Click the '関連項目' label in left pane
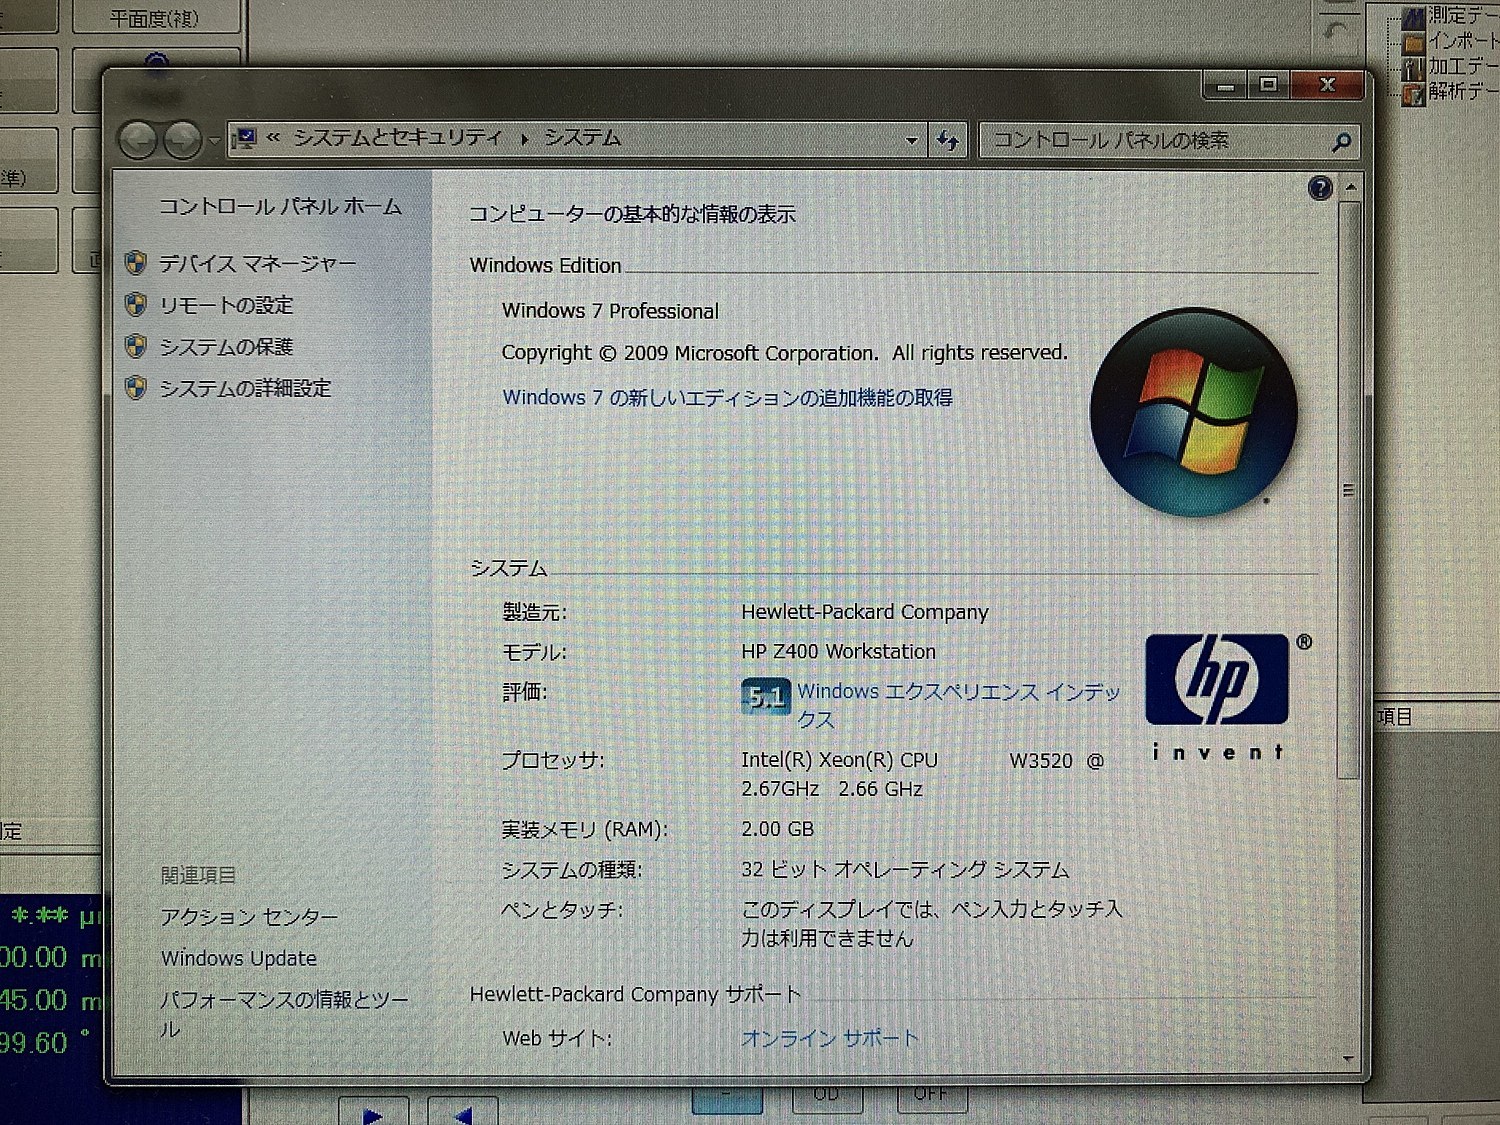 click(x=198, y=875)
